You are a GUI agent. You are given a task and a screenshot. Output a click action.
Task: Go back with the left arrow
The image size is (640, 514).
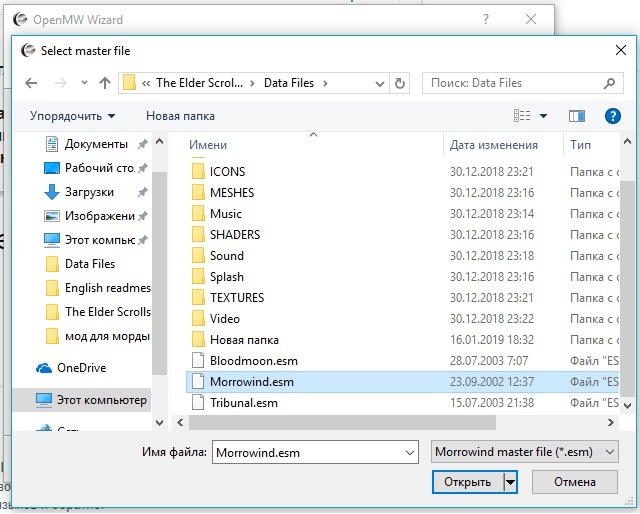(31, 83)
